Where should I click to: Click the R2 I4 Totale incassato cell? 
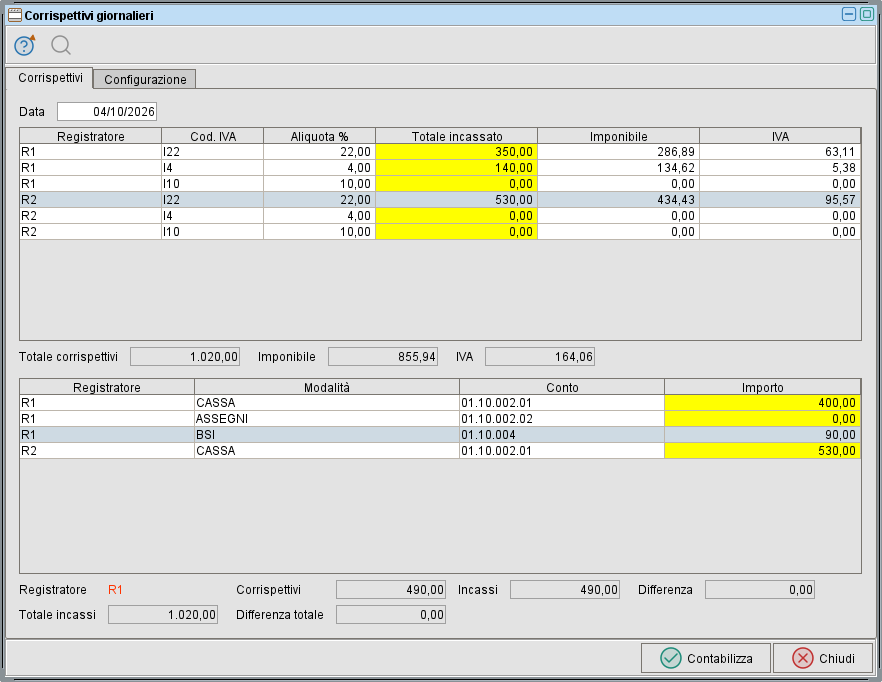pyautogui.click(x=456, y=216)
